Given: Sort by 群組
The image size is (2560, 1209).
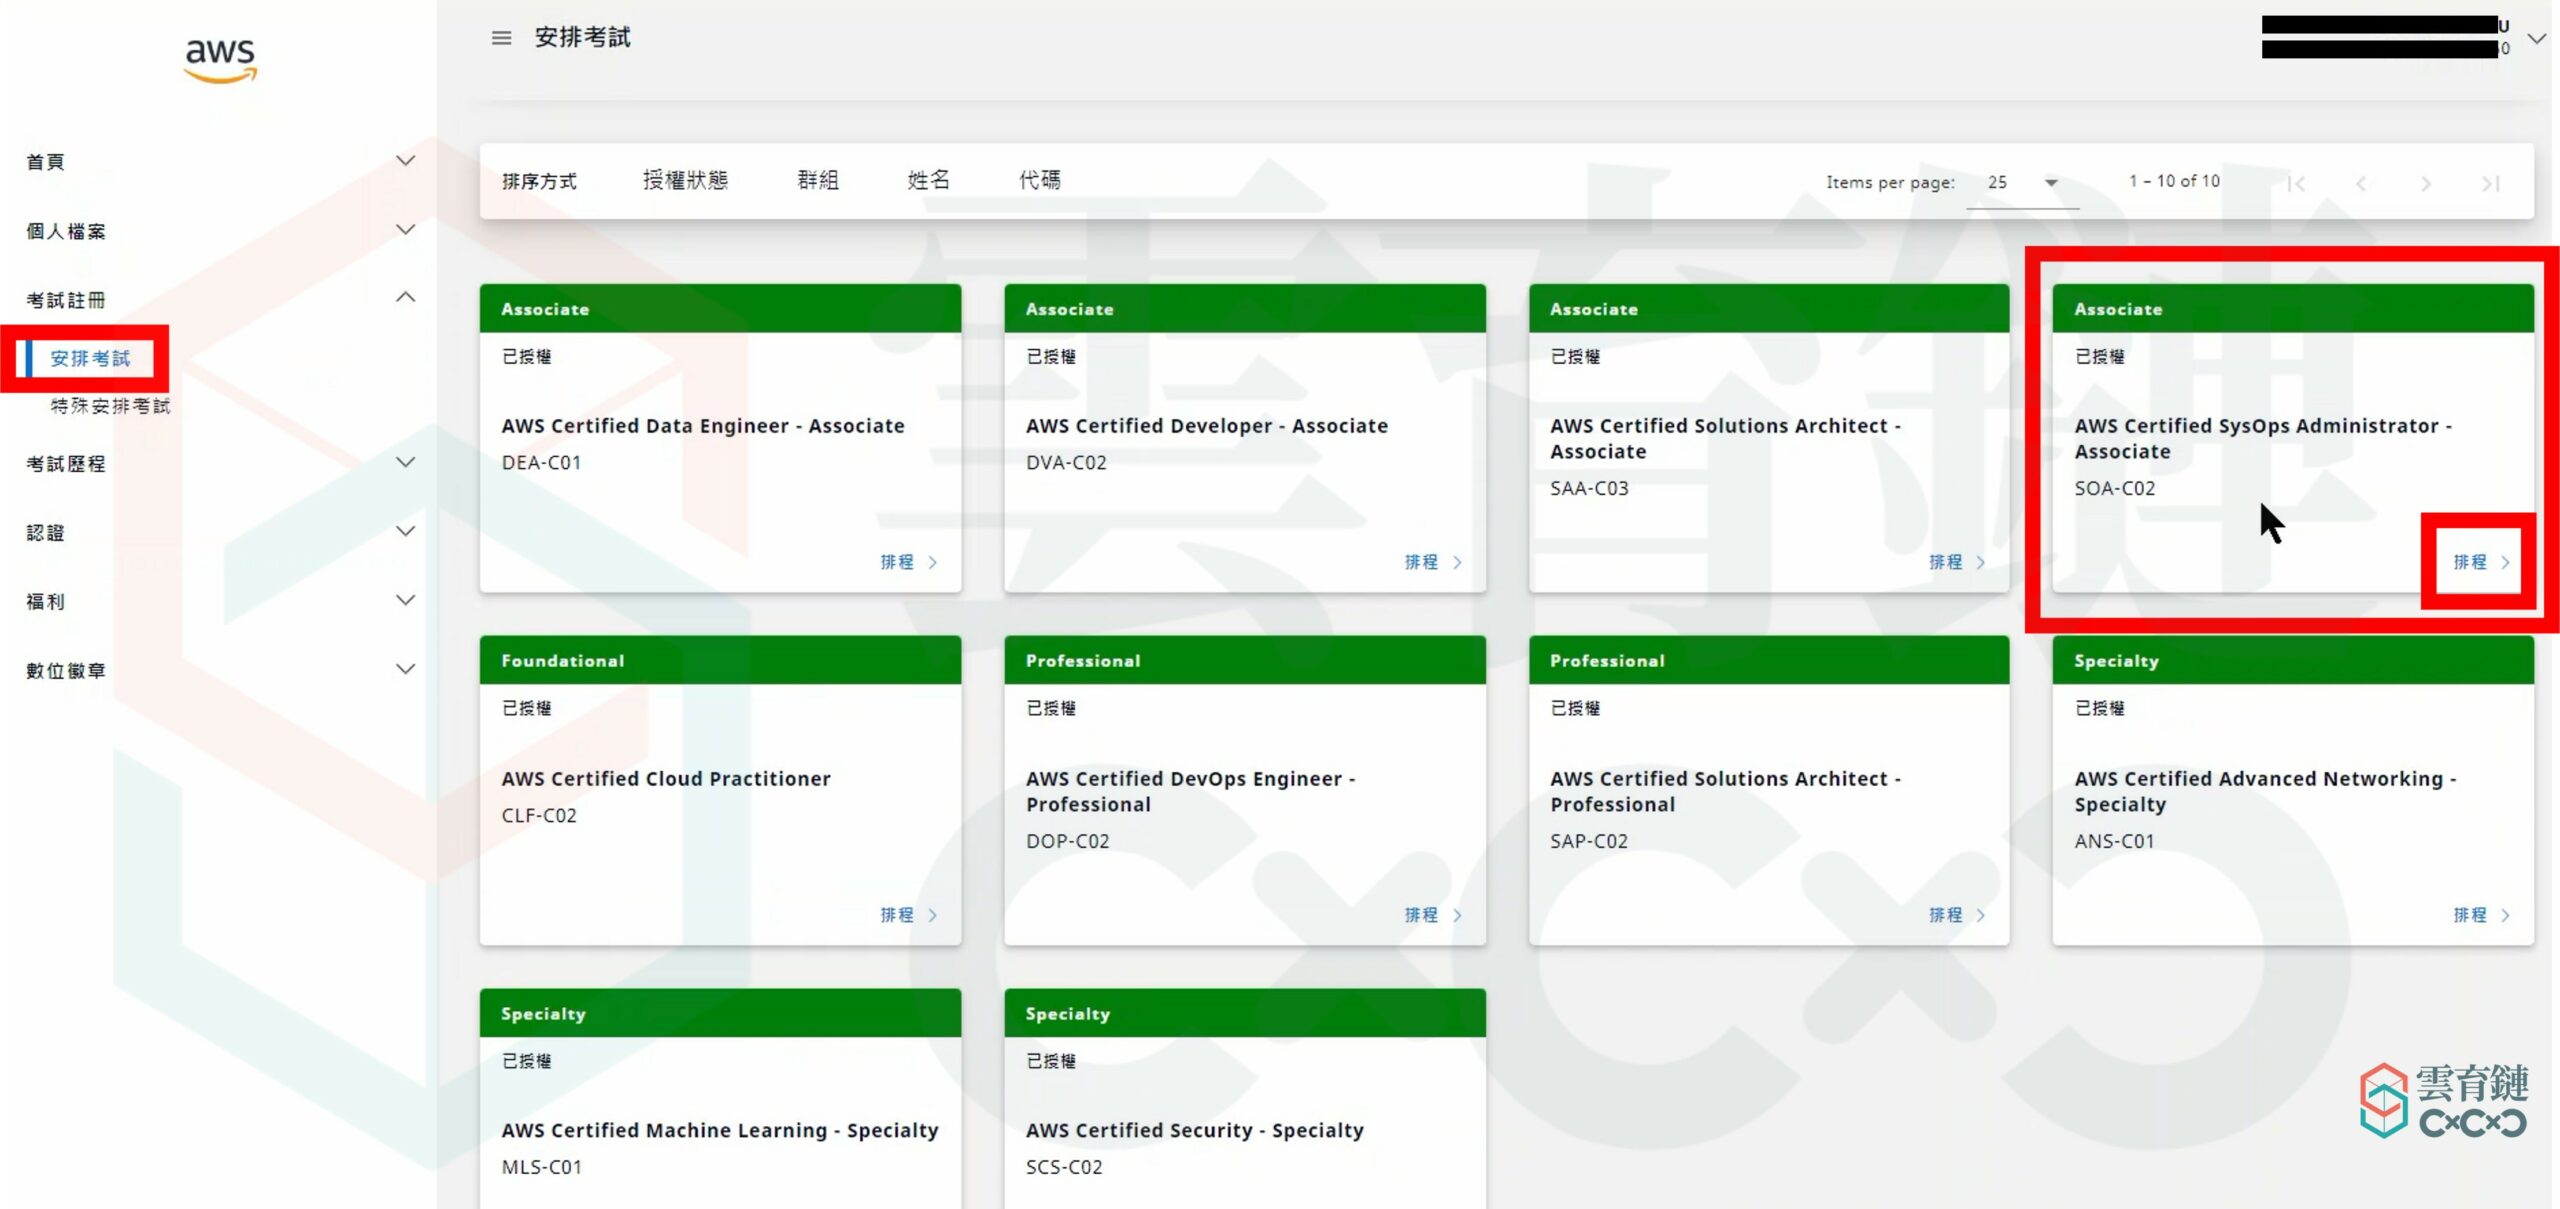Looking at the screenshot, I should click(818, 181).
